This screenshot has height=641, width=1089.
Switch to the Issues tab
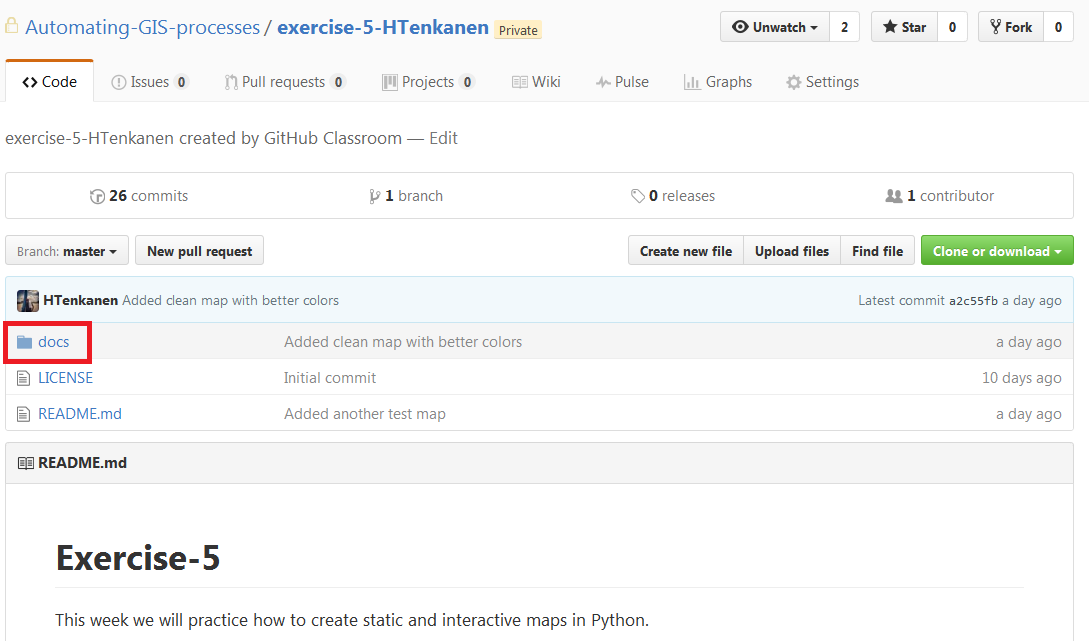click(149, 82)
